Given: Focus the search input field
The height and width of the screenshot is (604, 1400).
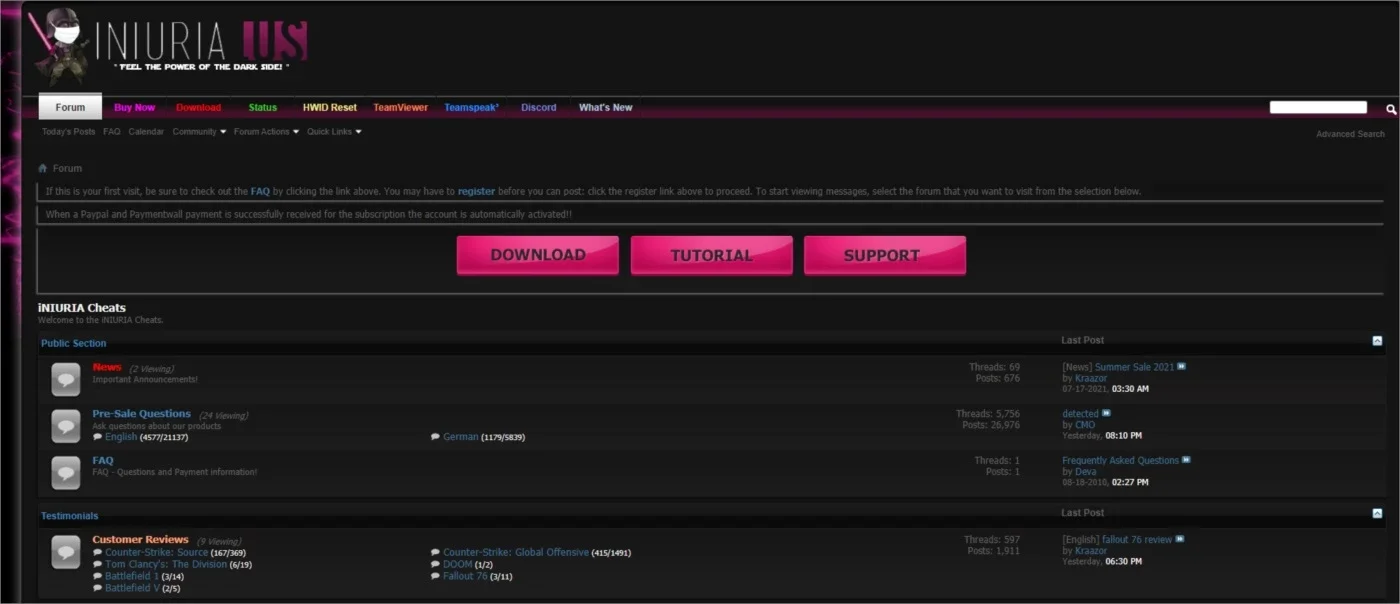Looking at the screenshot, I should pyautogui.click(x=1318, y=107).
